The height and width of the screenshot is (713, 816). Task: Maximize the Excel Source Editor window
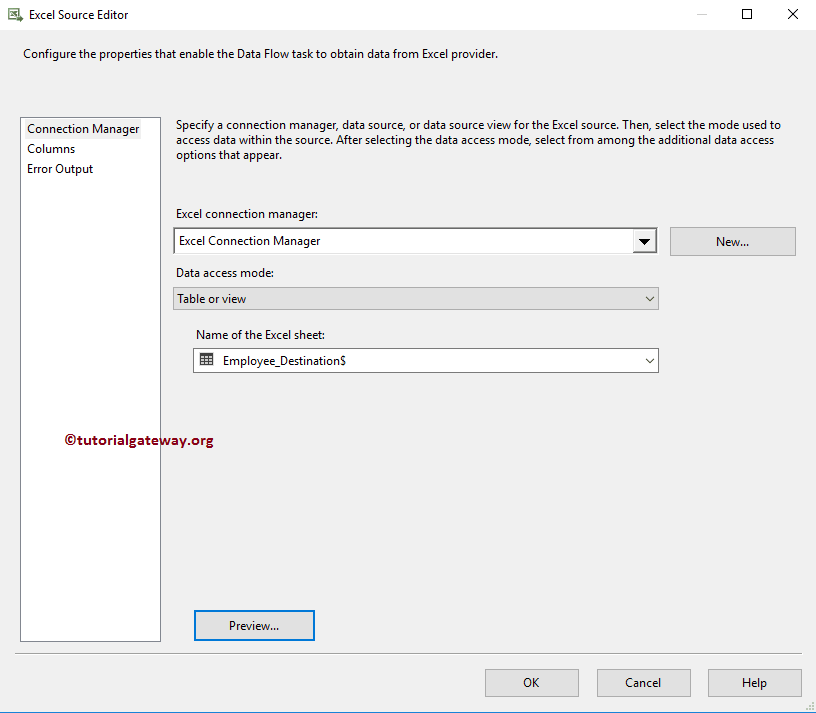click(746, 14)
